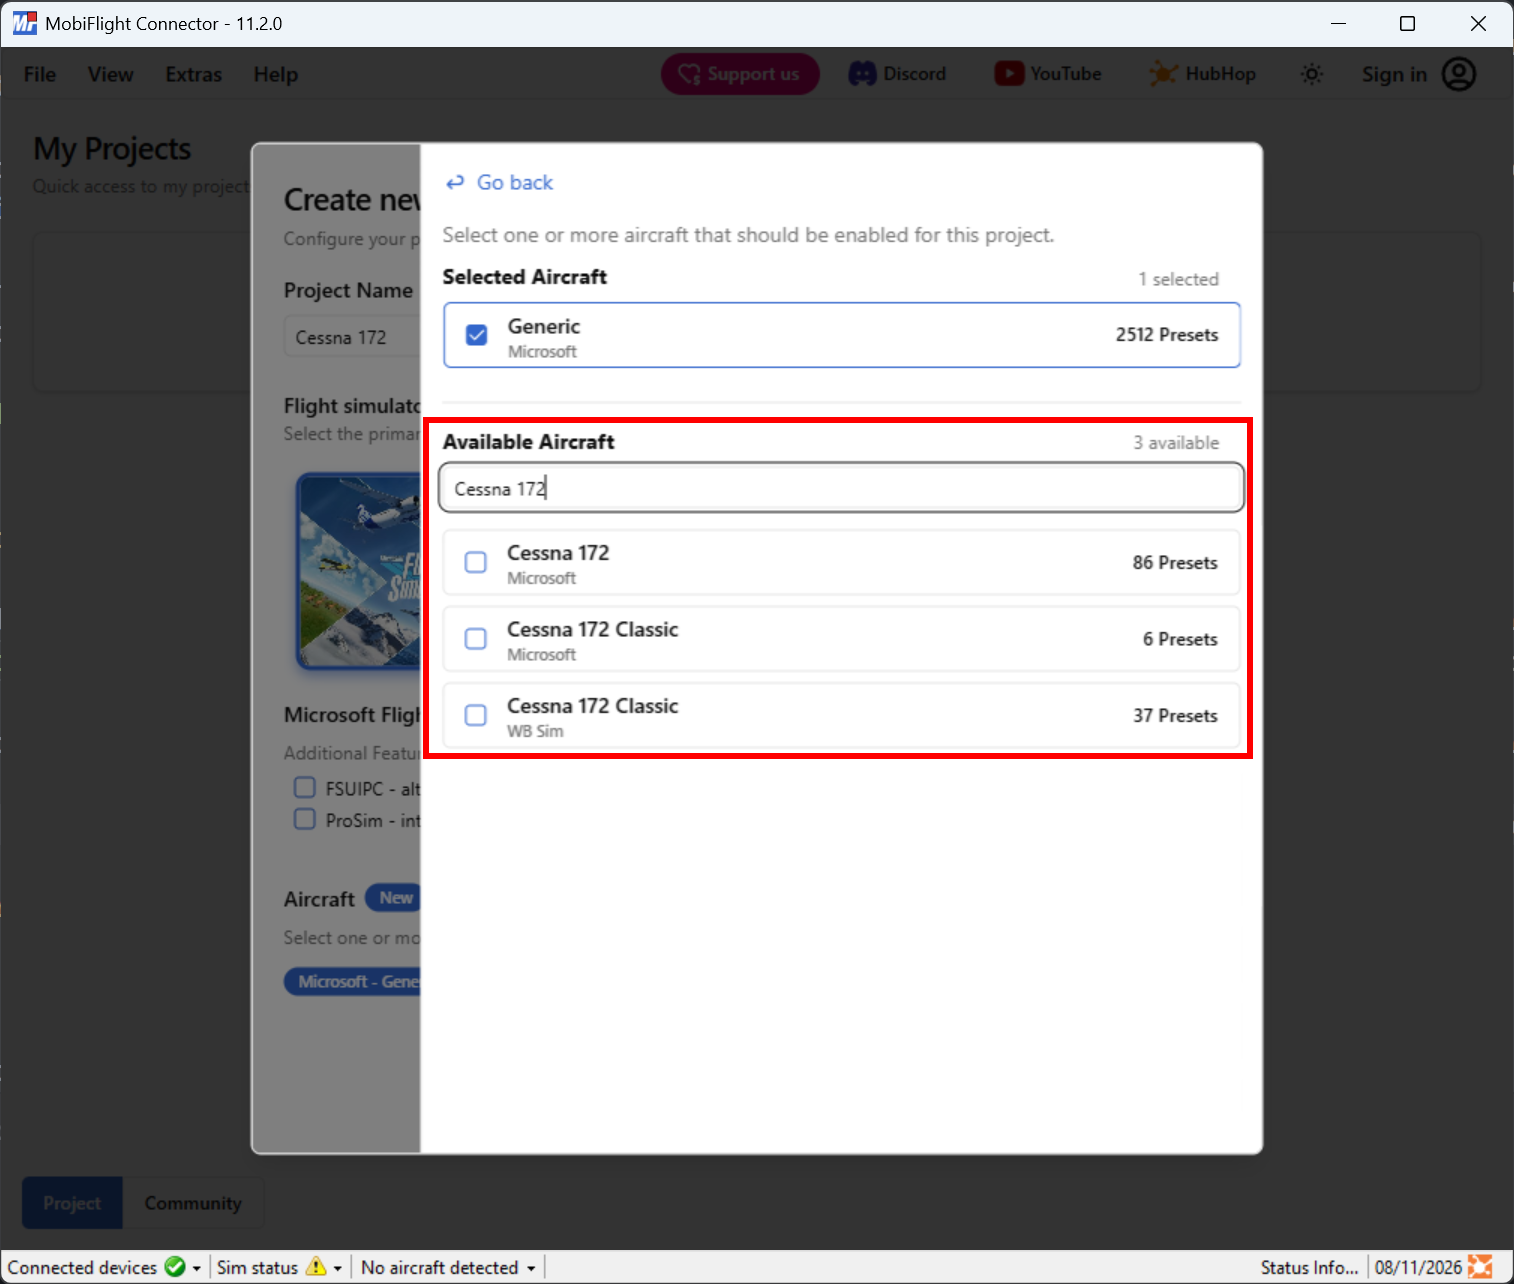
Task: Click the 6 Presets text
Action: pos(1180,638)
